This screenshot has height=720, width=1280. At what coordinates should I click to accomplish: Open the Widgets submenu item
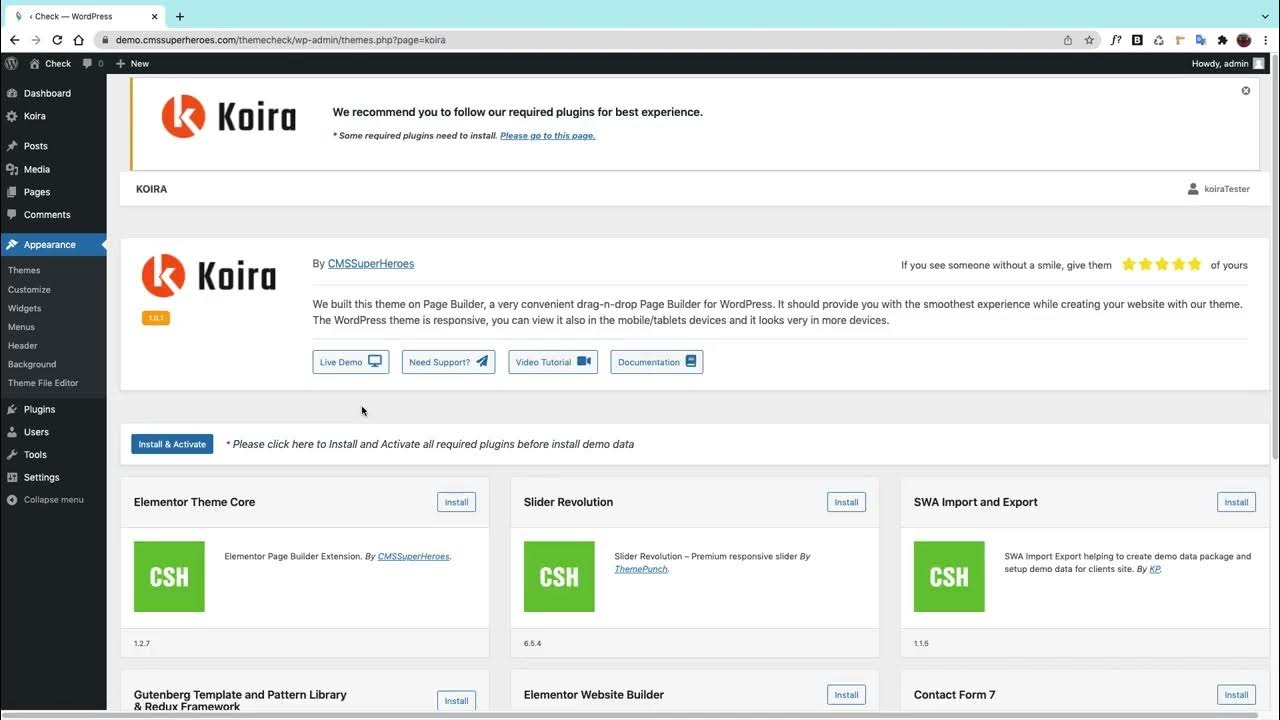point(25,308)
